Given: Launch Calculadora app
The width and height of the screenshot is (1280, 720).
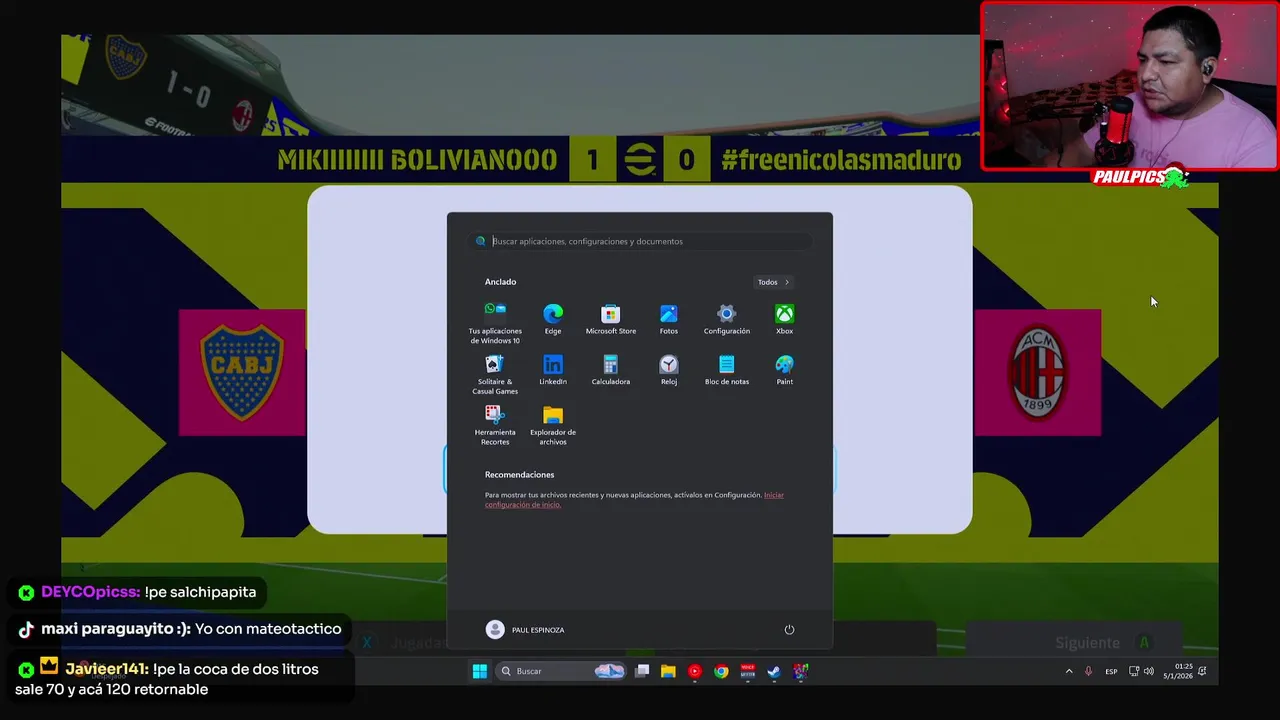Looking at the screenshot, I should pyautogui.click(x=611, y=370).
